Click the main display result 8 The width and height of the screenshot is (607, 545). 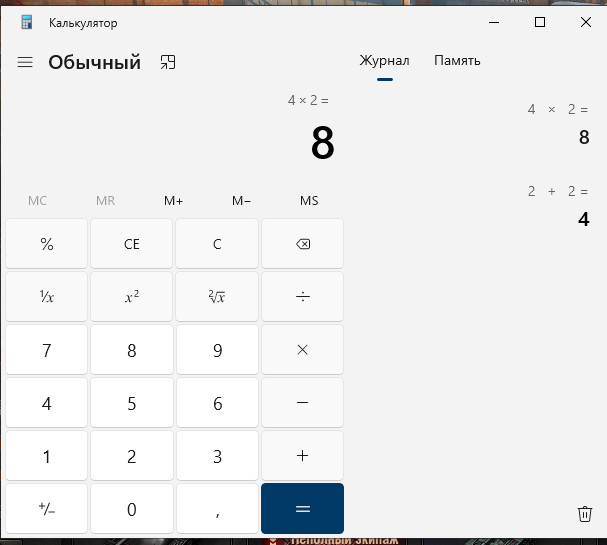[x=322, y=143]
